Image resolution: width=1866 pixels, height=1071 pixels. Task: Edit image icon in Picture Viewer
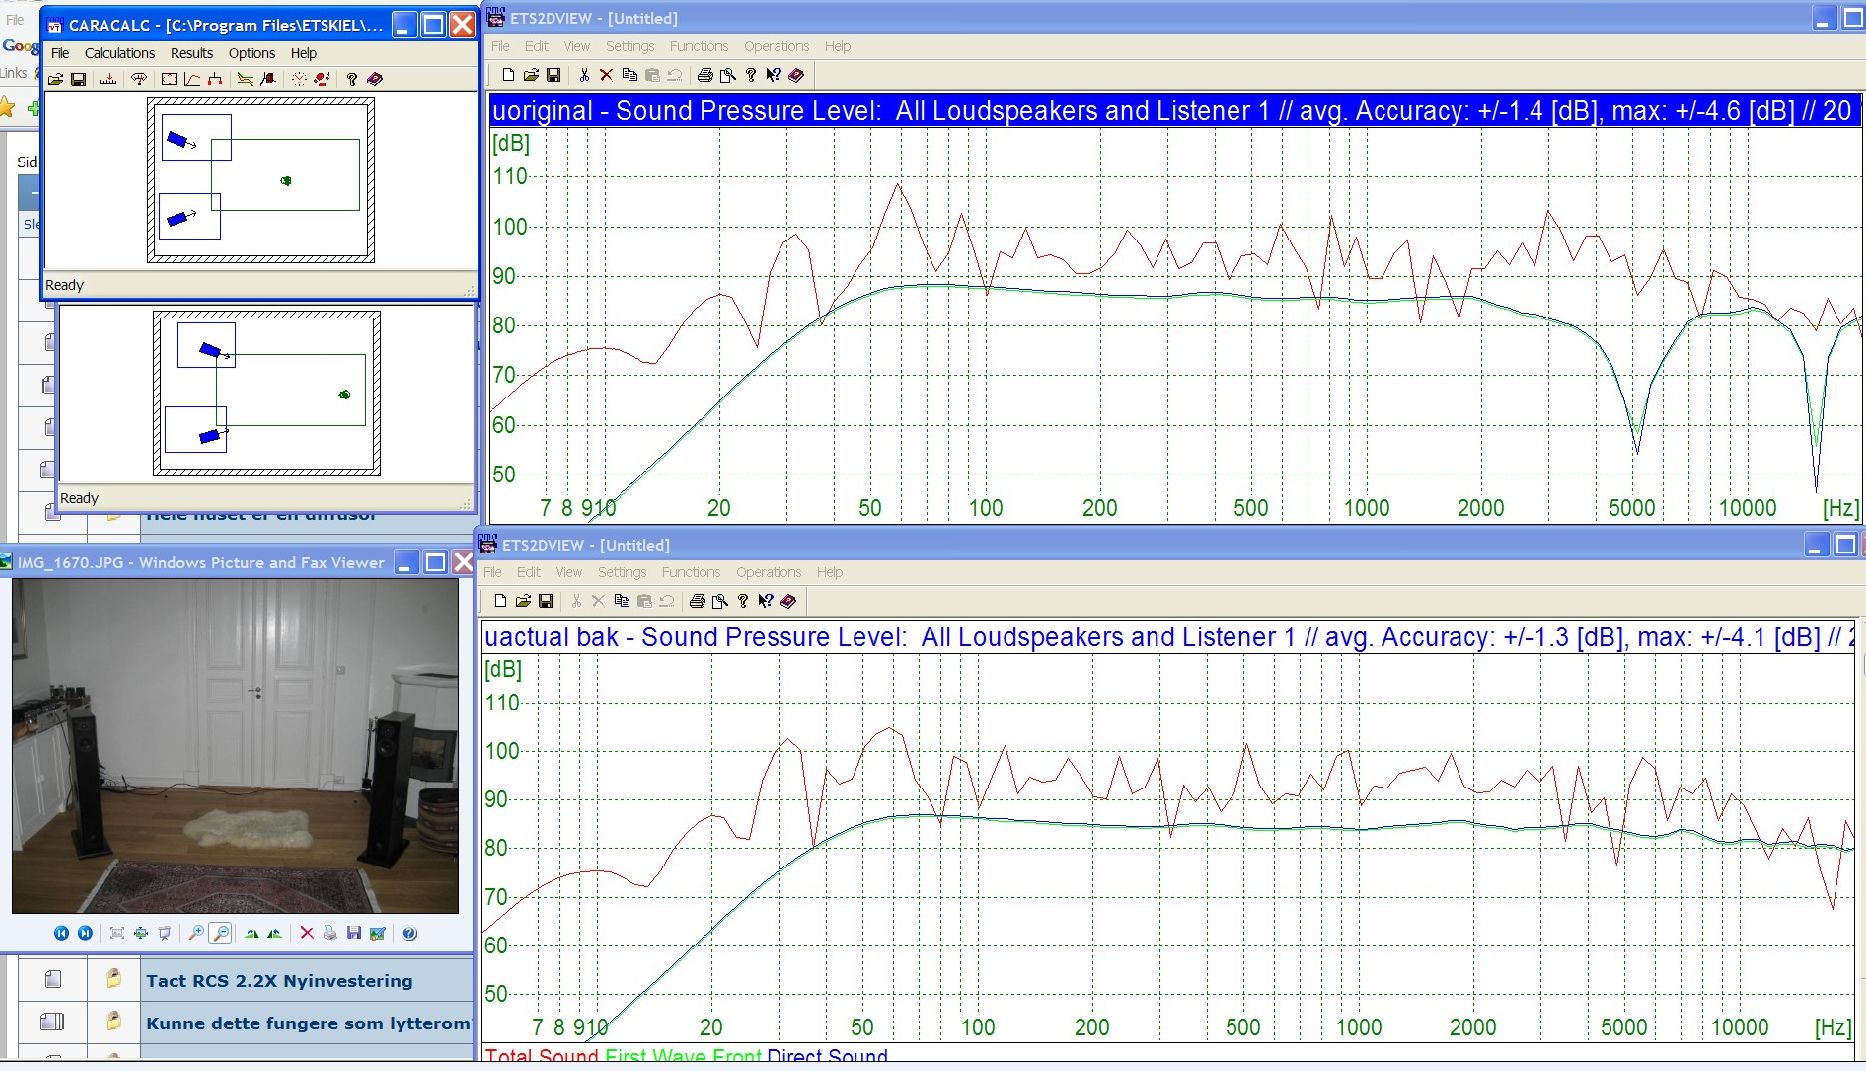377,933
